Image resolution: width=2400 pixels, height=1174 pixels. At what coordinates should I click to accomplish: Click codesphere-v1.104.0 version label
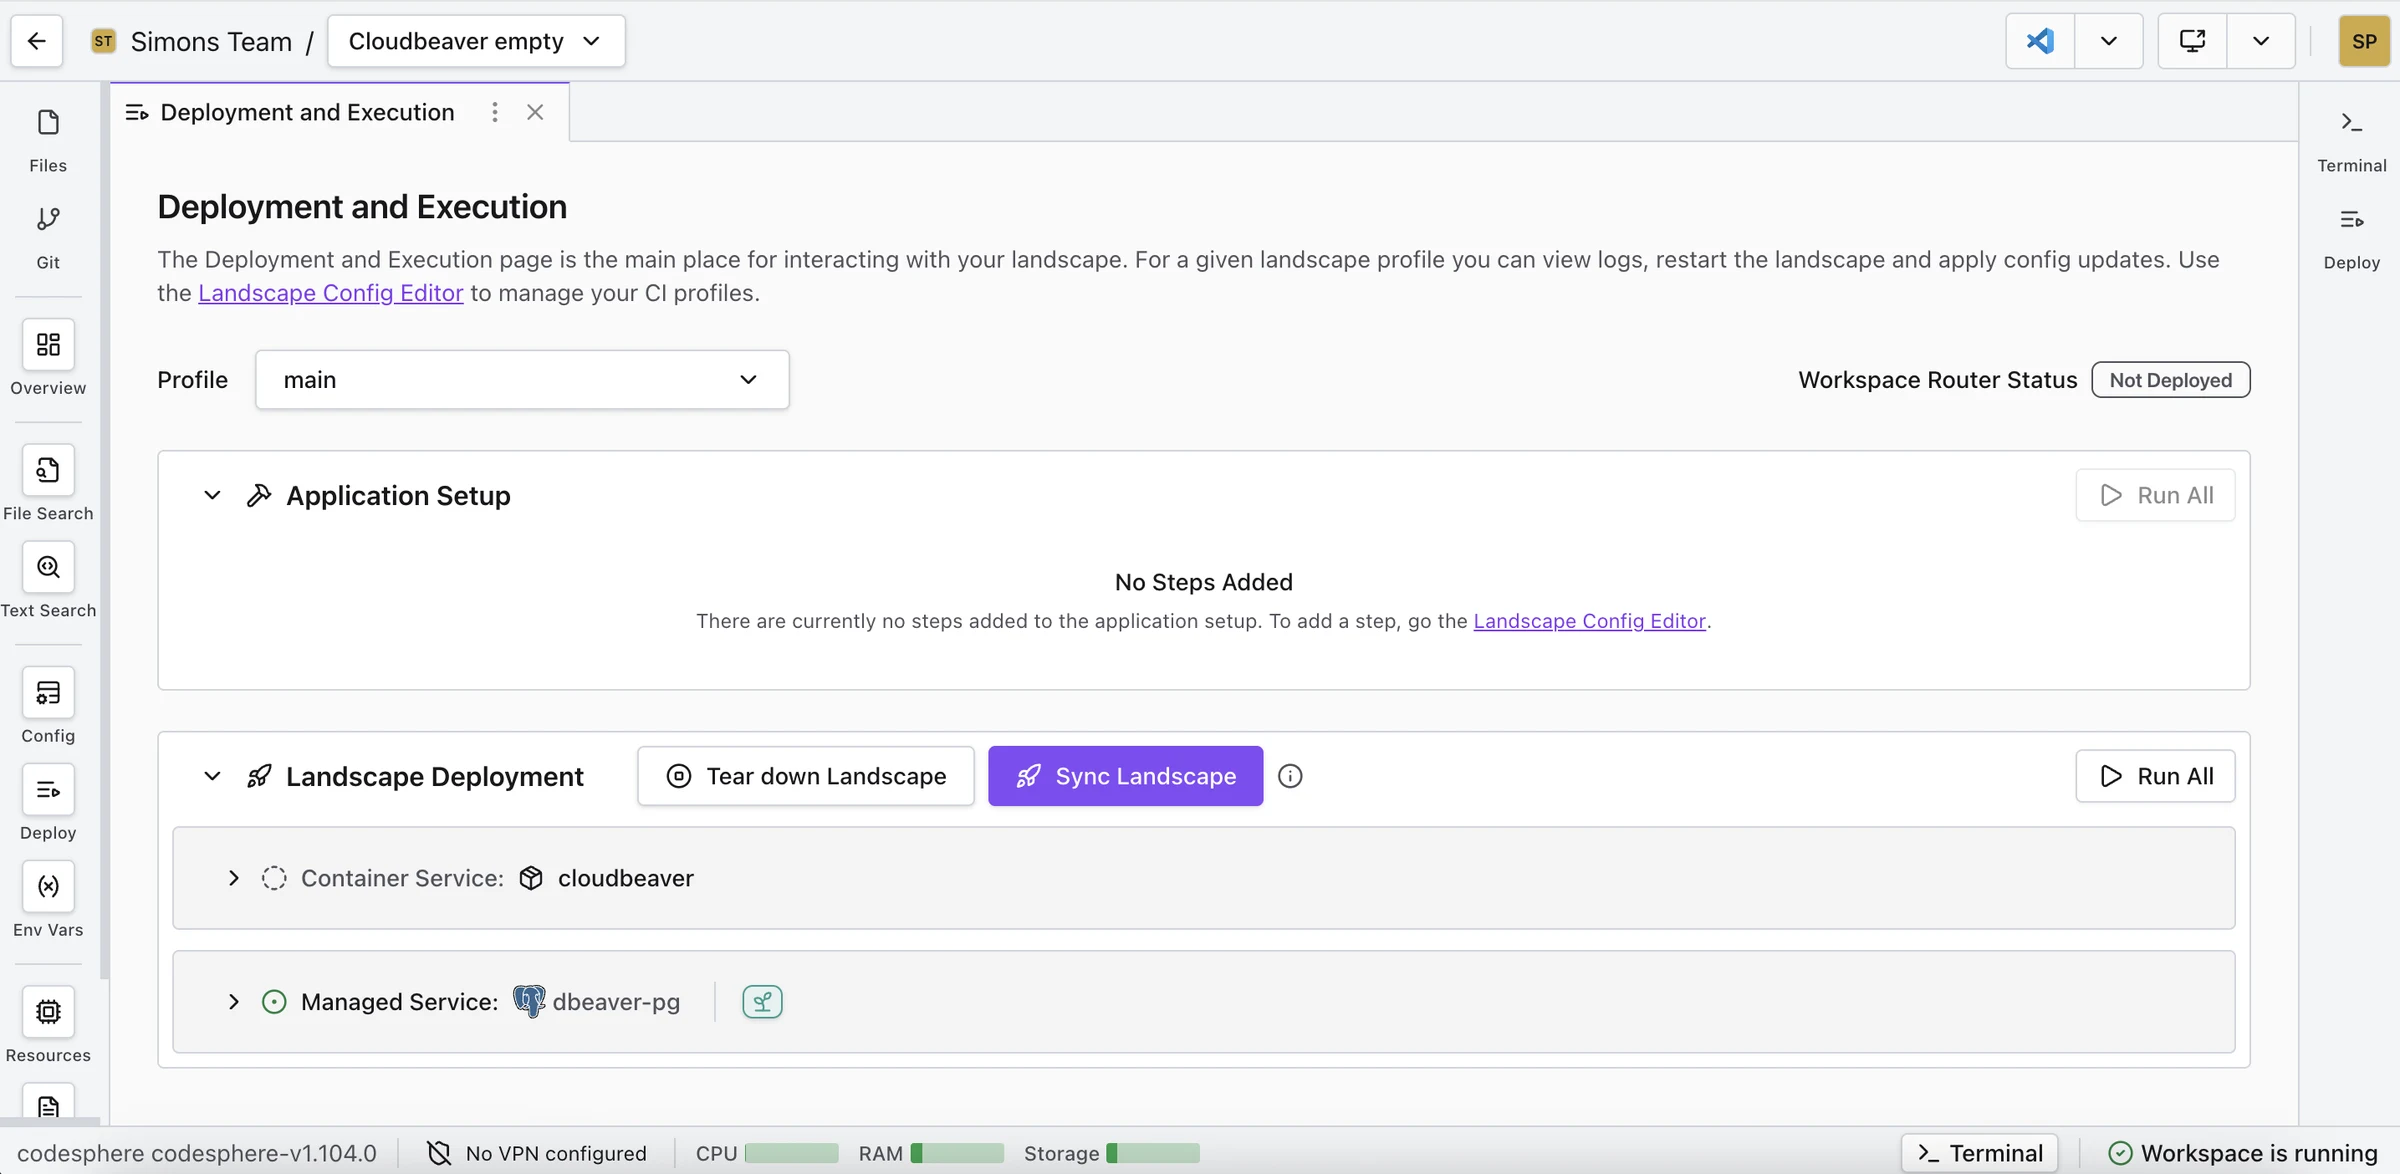pos(264,1153)
